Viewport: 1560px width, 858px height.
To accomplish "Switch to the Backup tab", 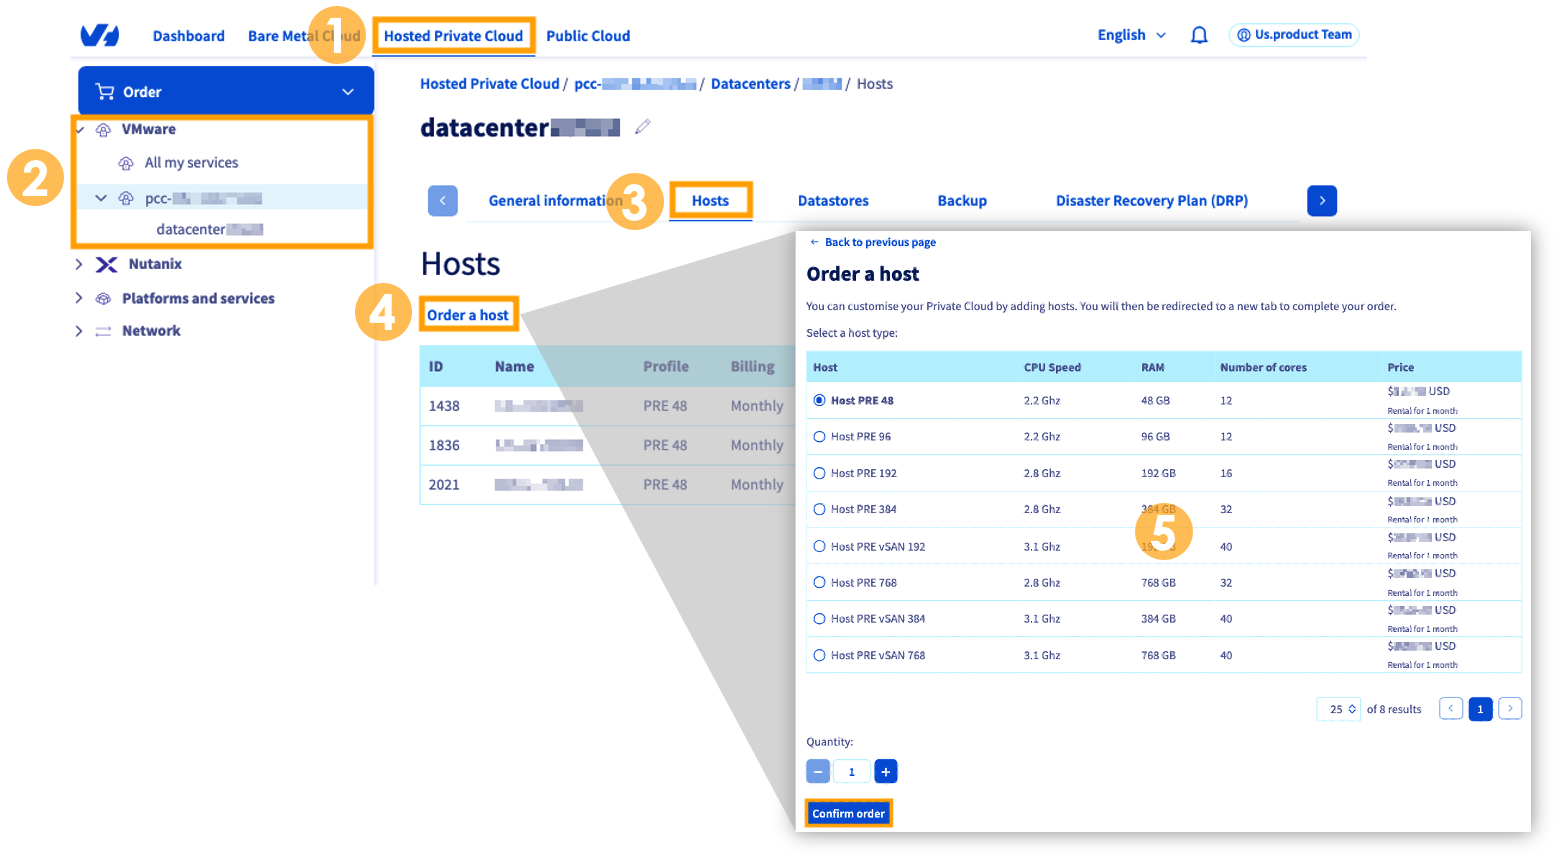I will point(962,201).
